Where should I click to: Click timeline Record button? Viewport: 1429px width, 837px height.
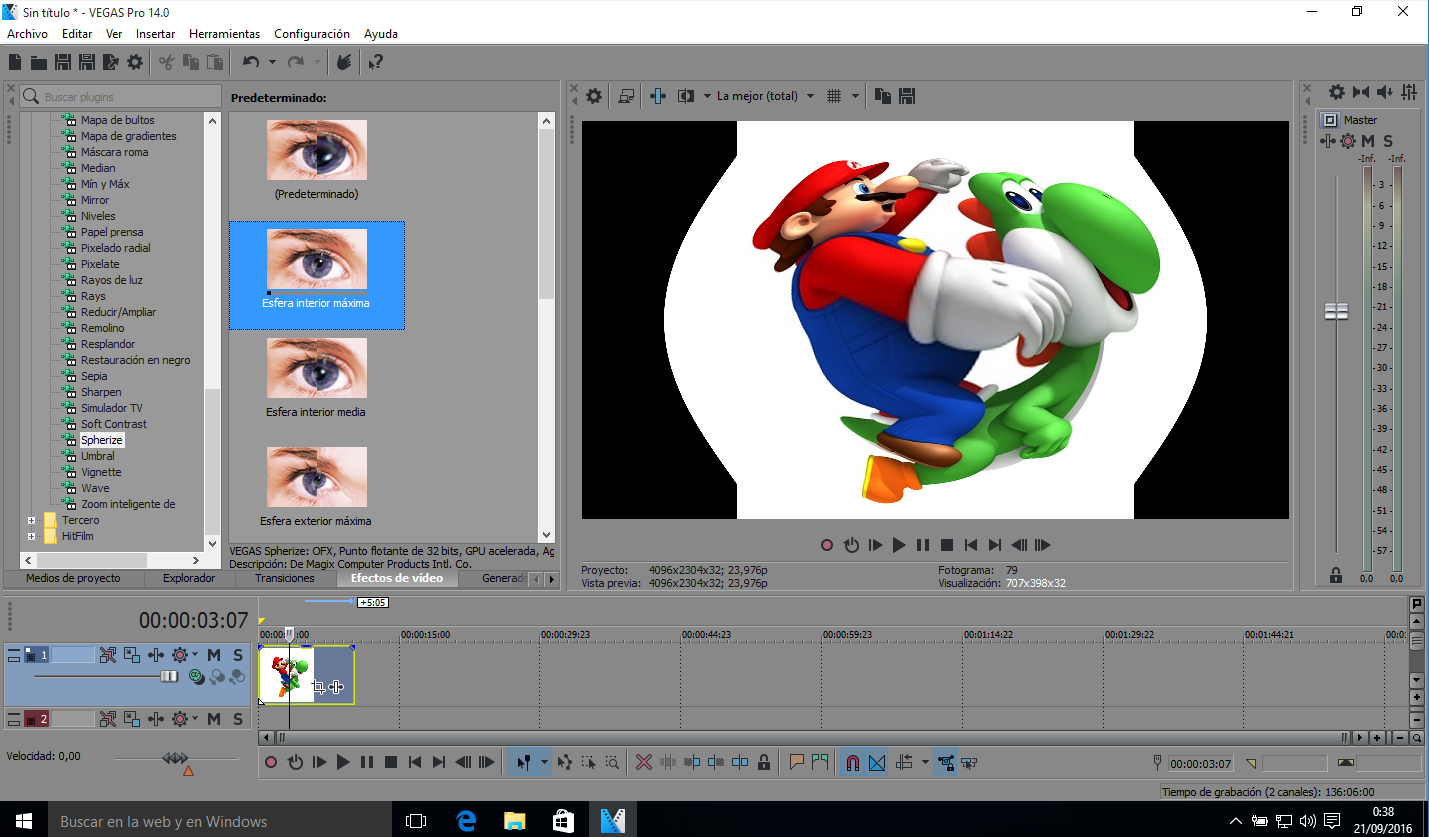point(270,762)
